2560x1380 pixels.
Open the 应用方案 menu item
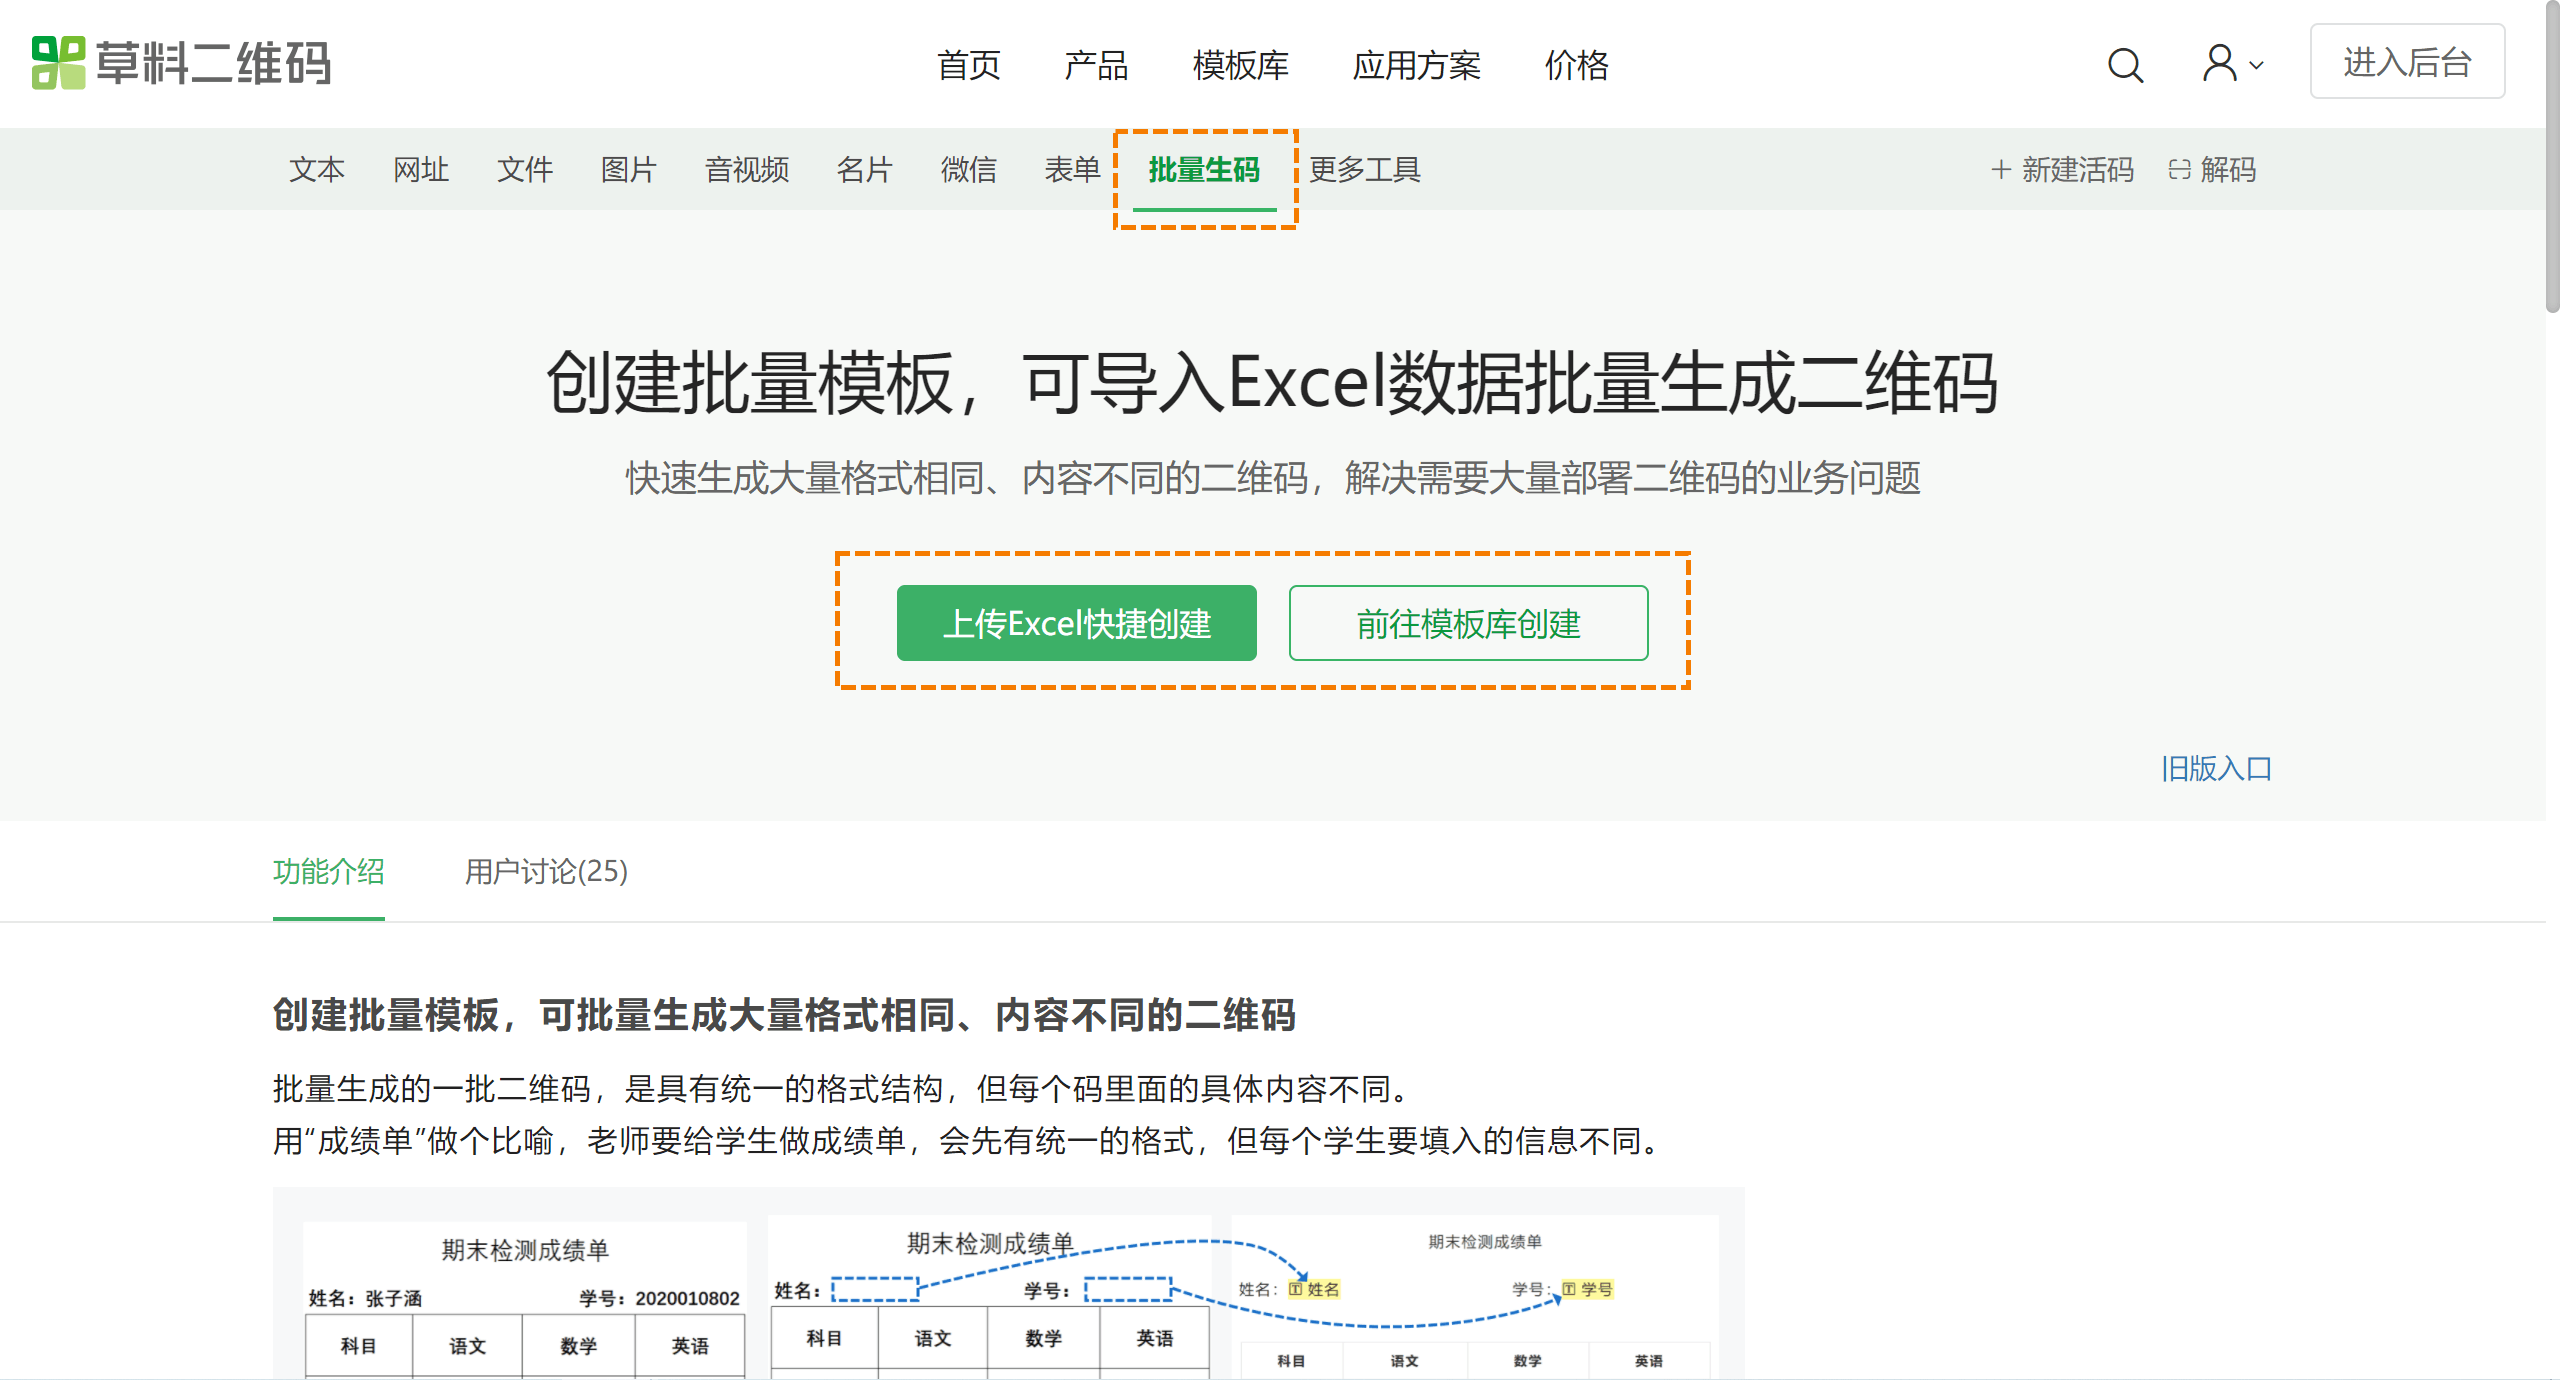click(x=1416, y=65)
